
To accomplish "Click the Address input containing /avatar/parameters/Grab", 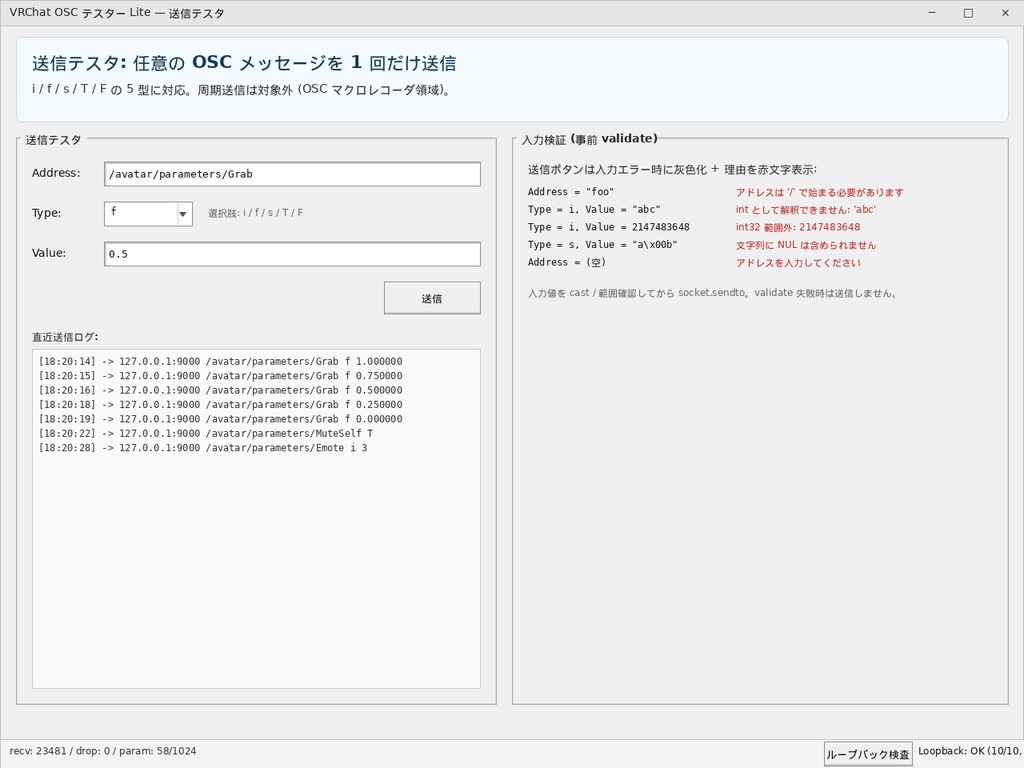I will [292, 173].
